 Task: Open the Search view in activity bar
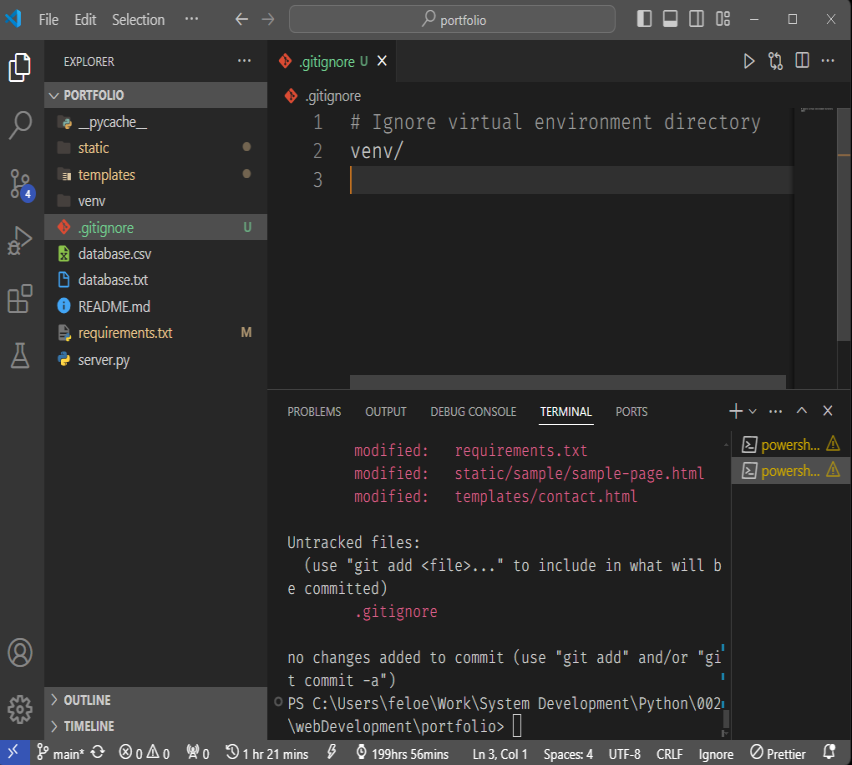21,126
